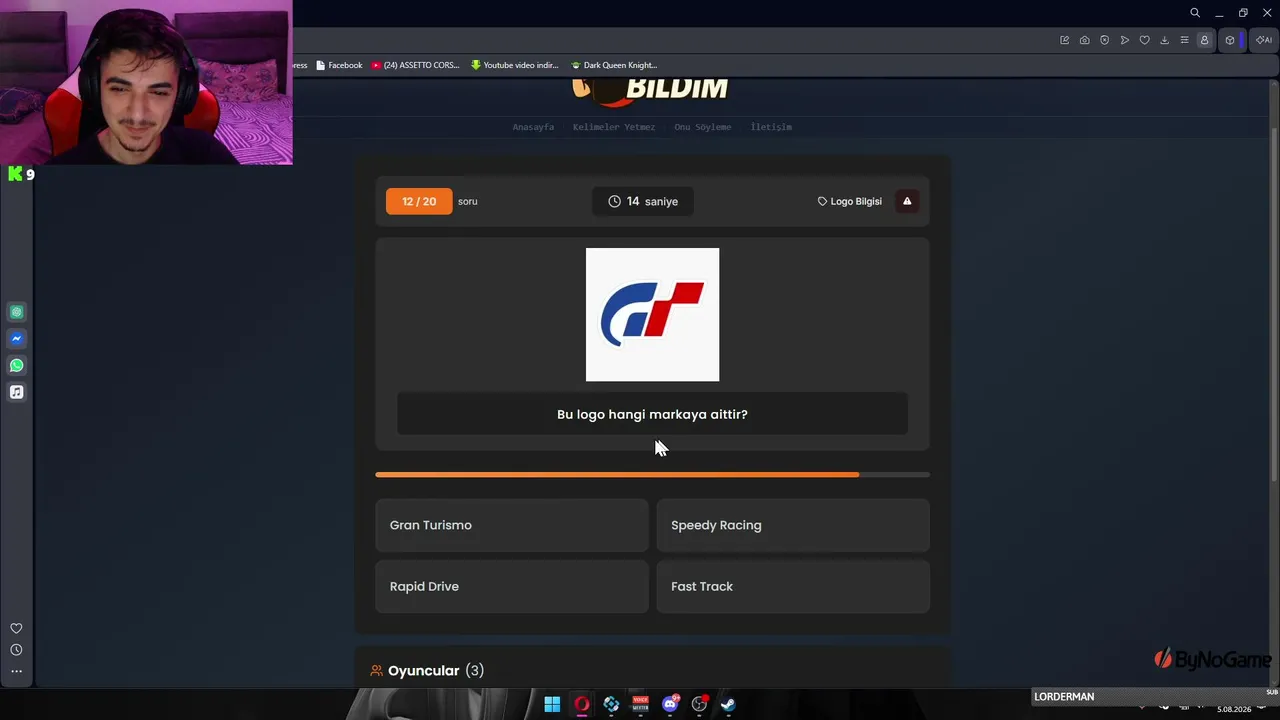The width and height of the screenshot is (1280, 720).
Task: Open the Facebook bookmark
Action: coord(339,65)
